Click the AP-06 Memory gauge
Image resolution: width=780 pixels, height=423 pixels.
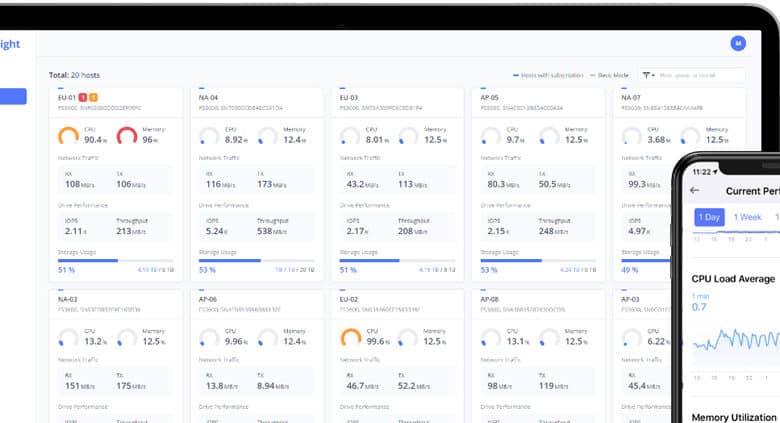pyautogui.click(x=268, y=337)
